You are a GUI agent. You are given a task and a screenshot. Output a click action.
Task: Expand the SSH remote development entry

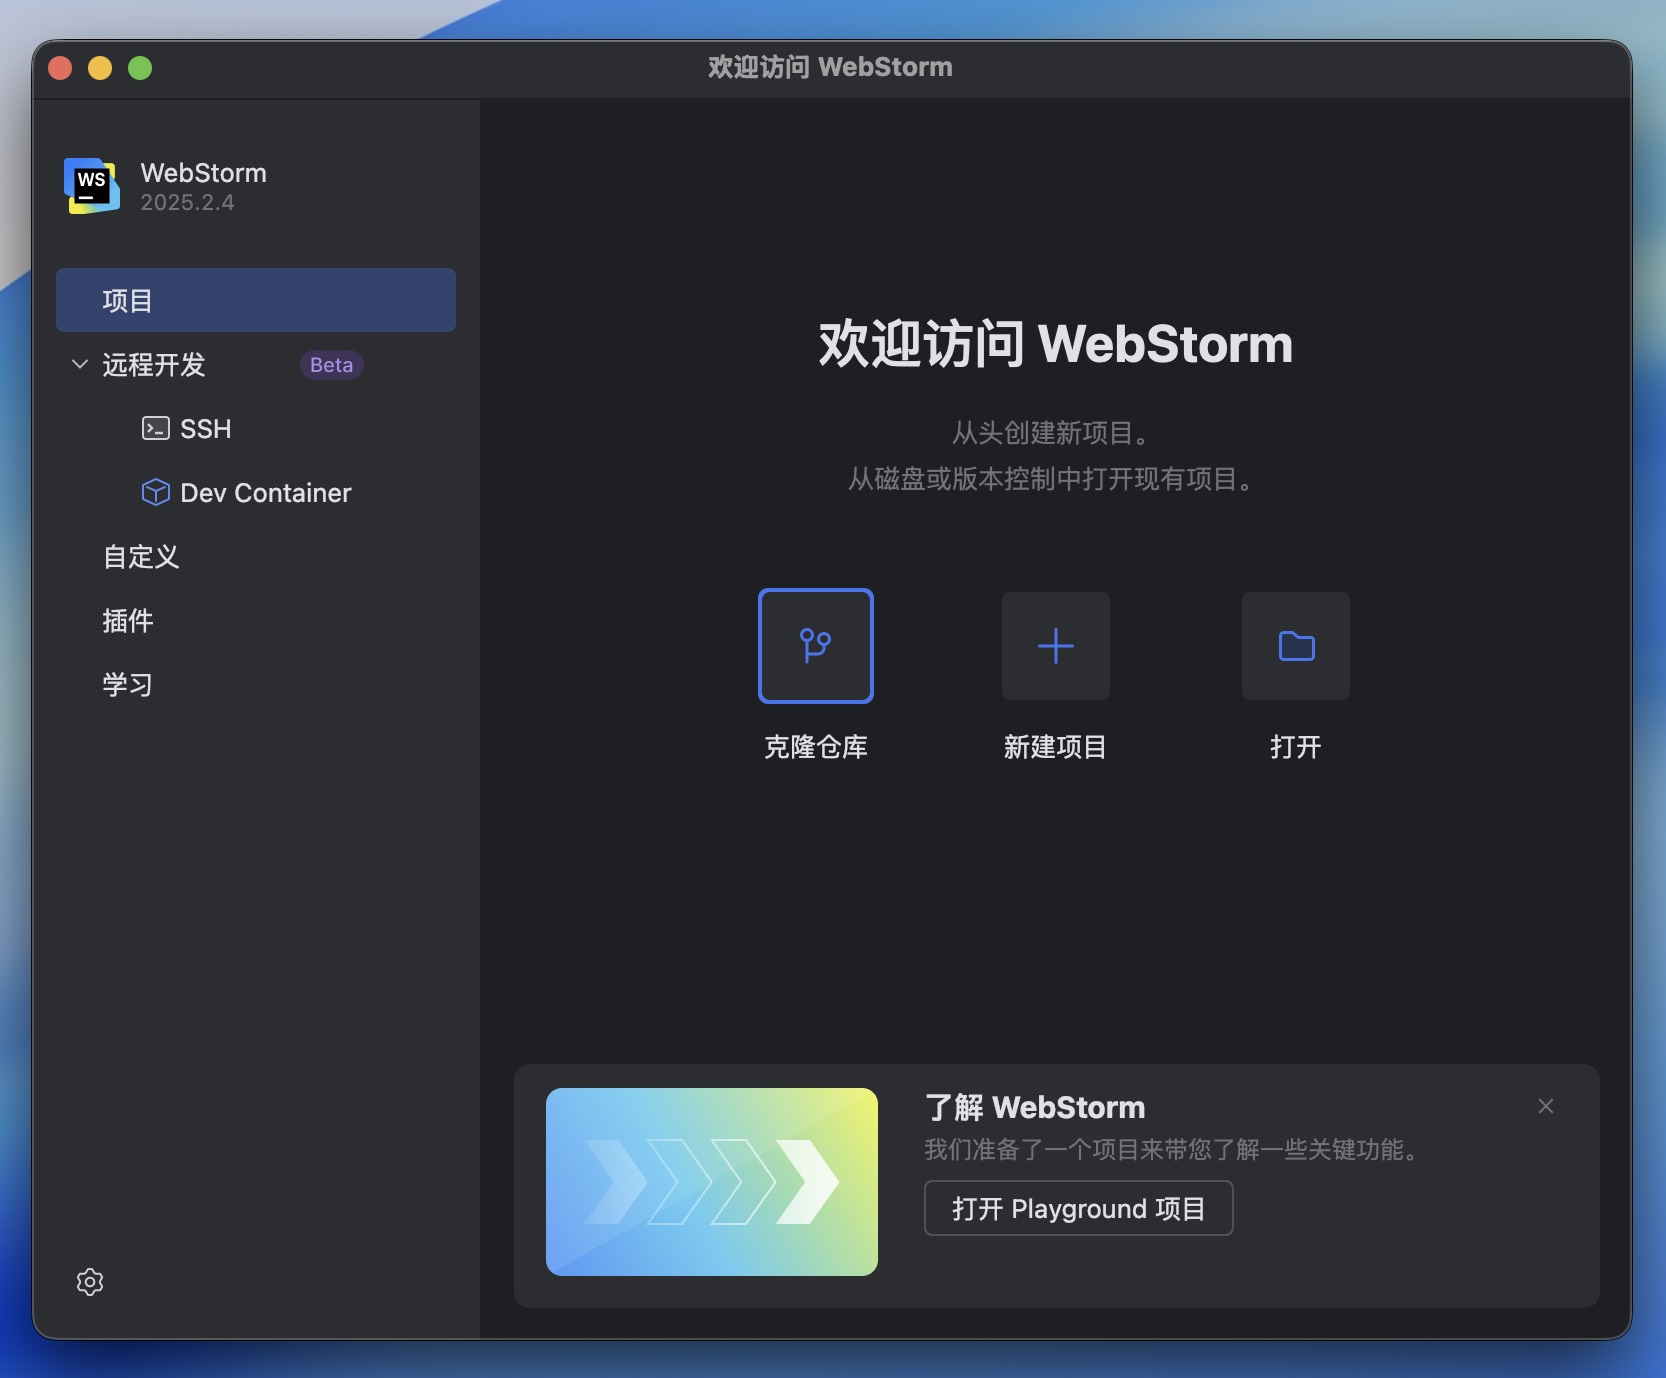205,428
